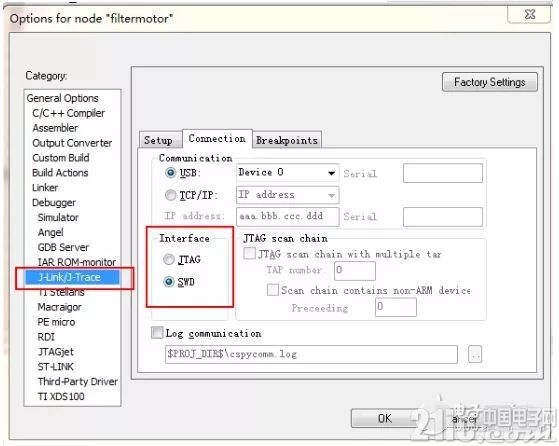Tick JTAG scan chain with multiple targets
This screenshot has height=446, width=559.
[x=249, y=253]
